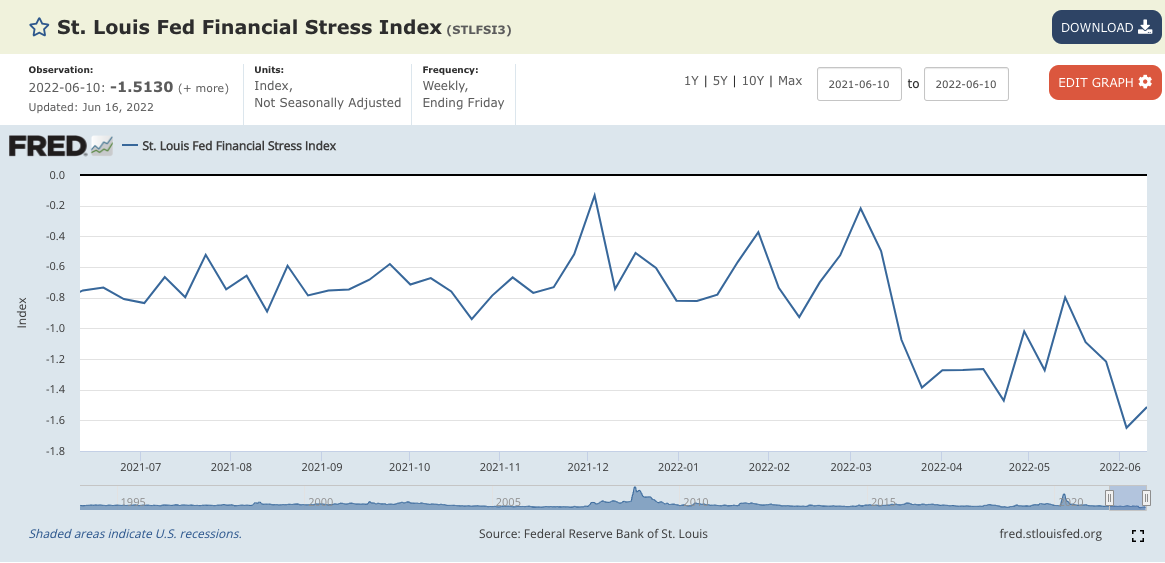Open fred.stlouisfed.org link

click(x=1051, y=534)
